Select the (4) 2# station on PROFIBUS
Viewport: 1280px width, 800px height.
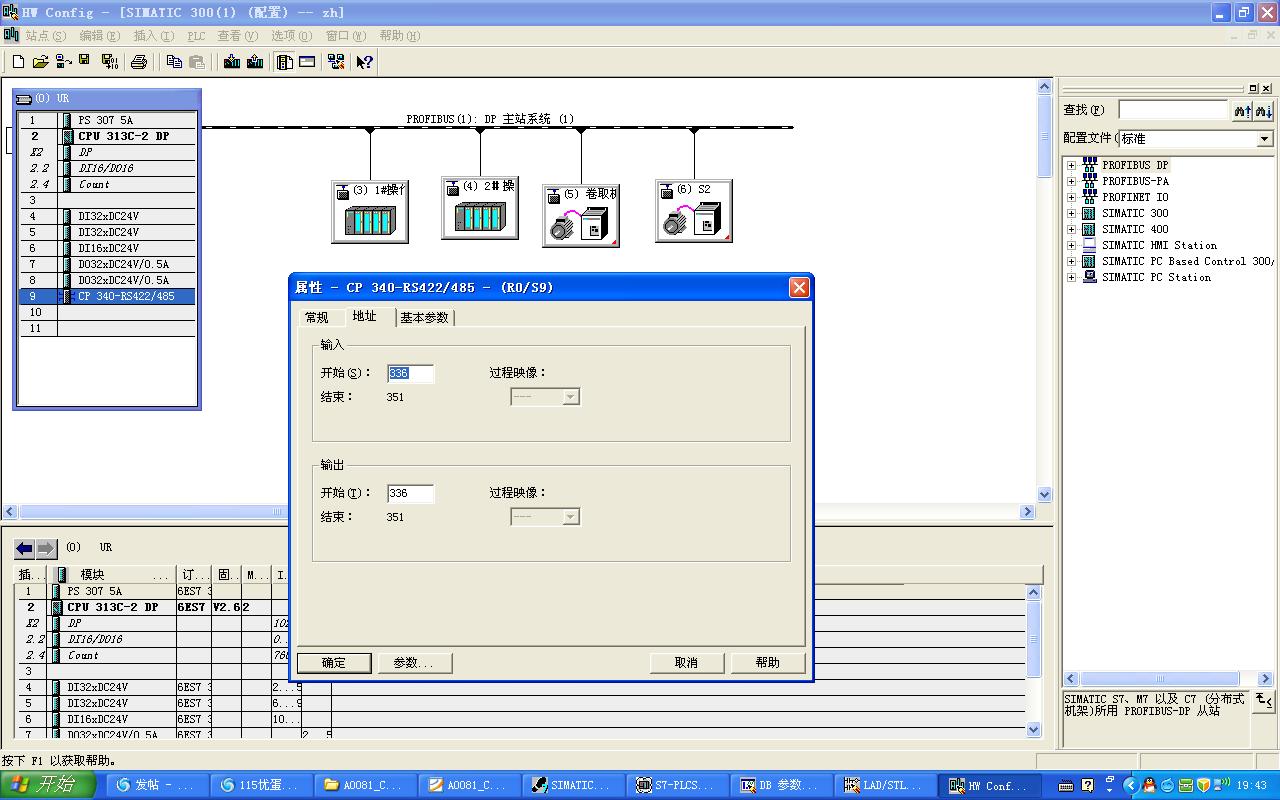point(480,208)
